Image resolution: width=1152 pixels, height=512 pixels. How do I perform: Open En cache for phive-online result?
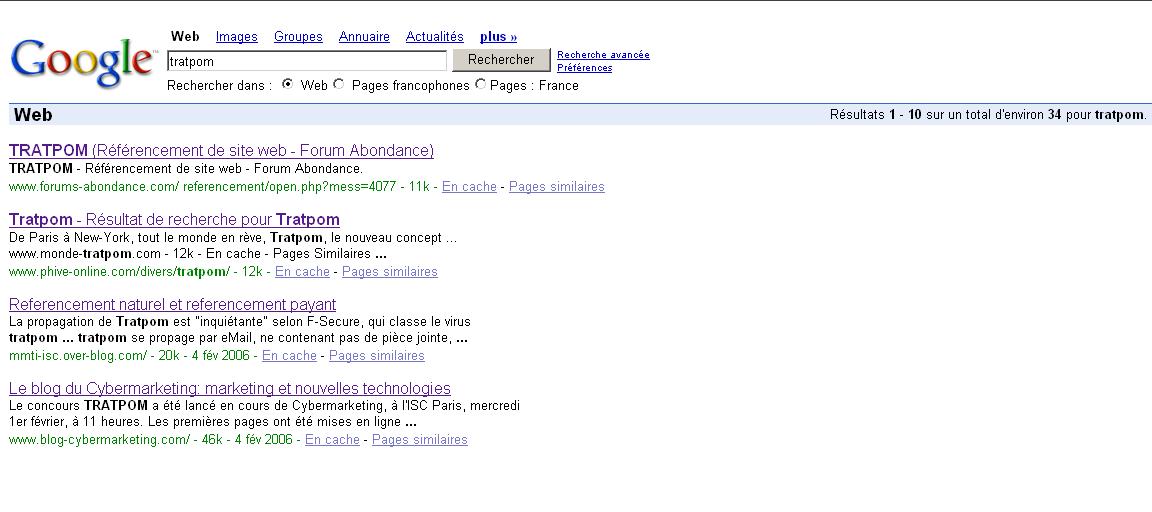tap(303, 272)
